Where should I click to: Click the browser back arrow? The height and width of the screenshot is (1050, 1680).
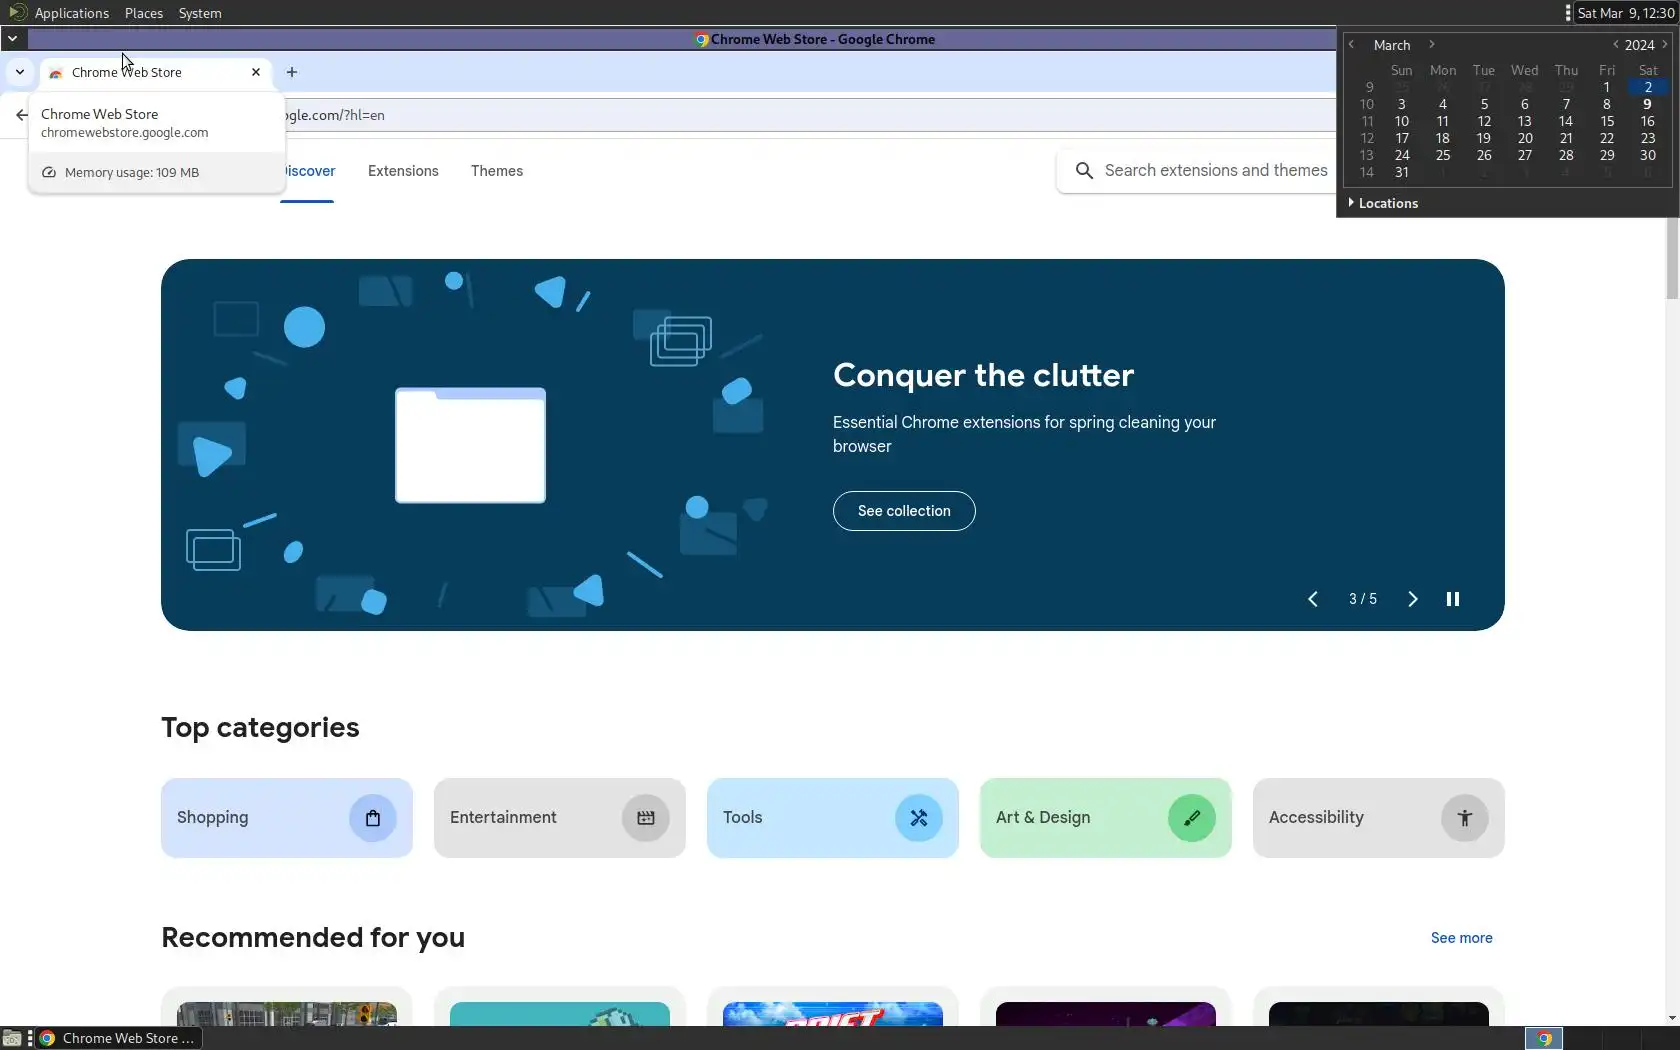click(22, 115)
